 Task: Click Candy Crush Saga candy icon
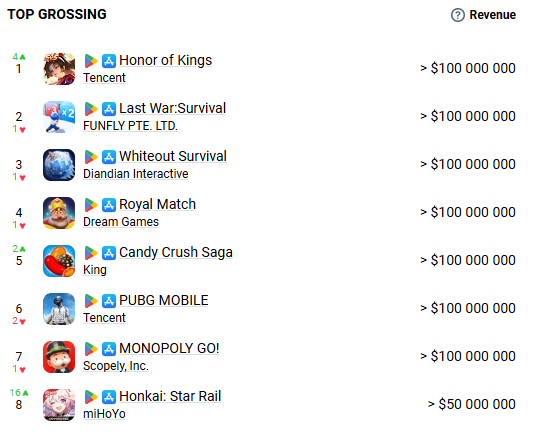(x=59, y=261)
